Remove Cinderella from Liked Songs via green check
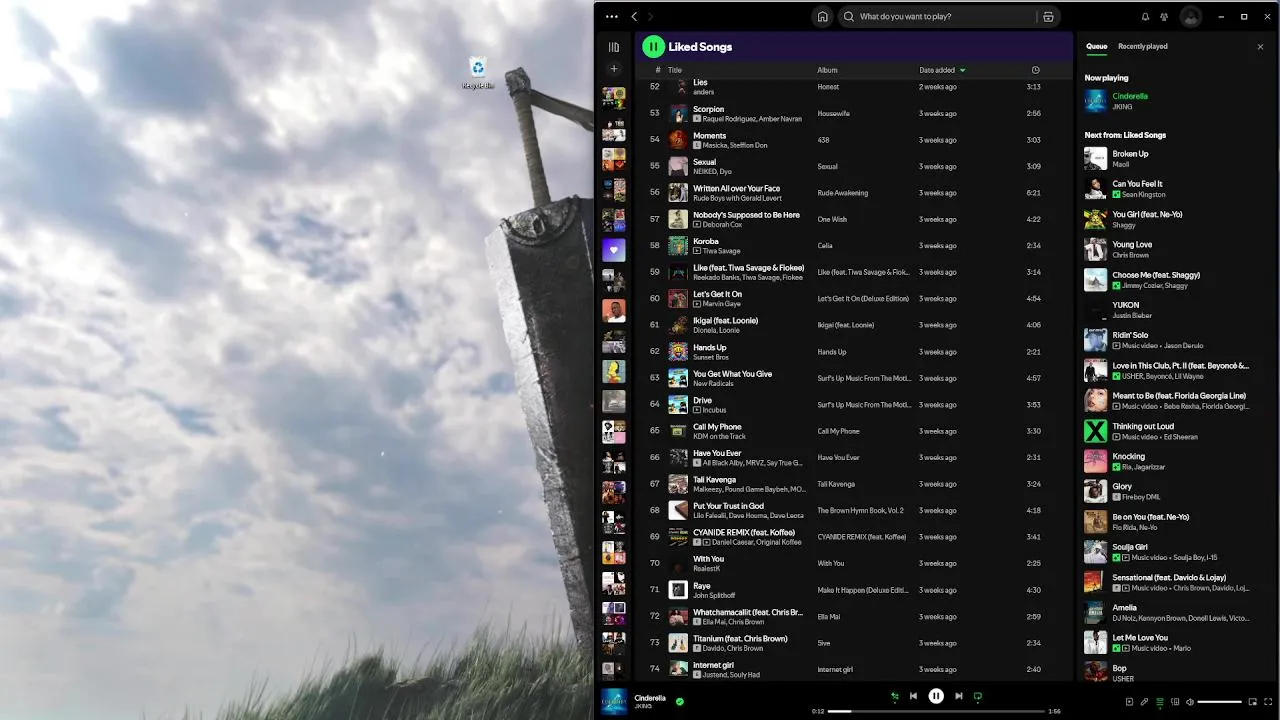1280x720 pixels. click(680, 702)
